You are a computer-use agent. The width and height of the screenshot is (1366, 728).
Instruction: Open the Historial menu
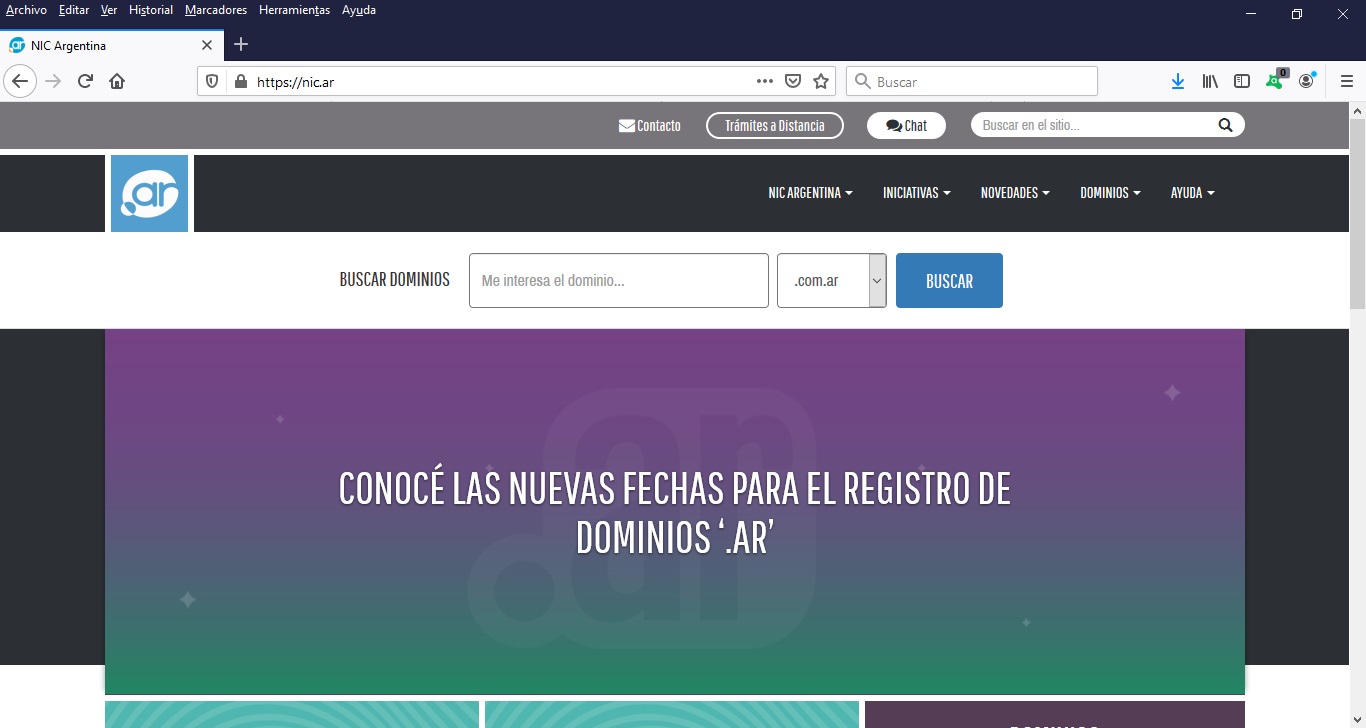point(151,10)
